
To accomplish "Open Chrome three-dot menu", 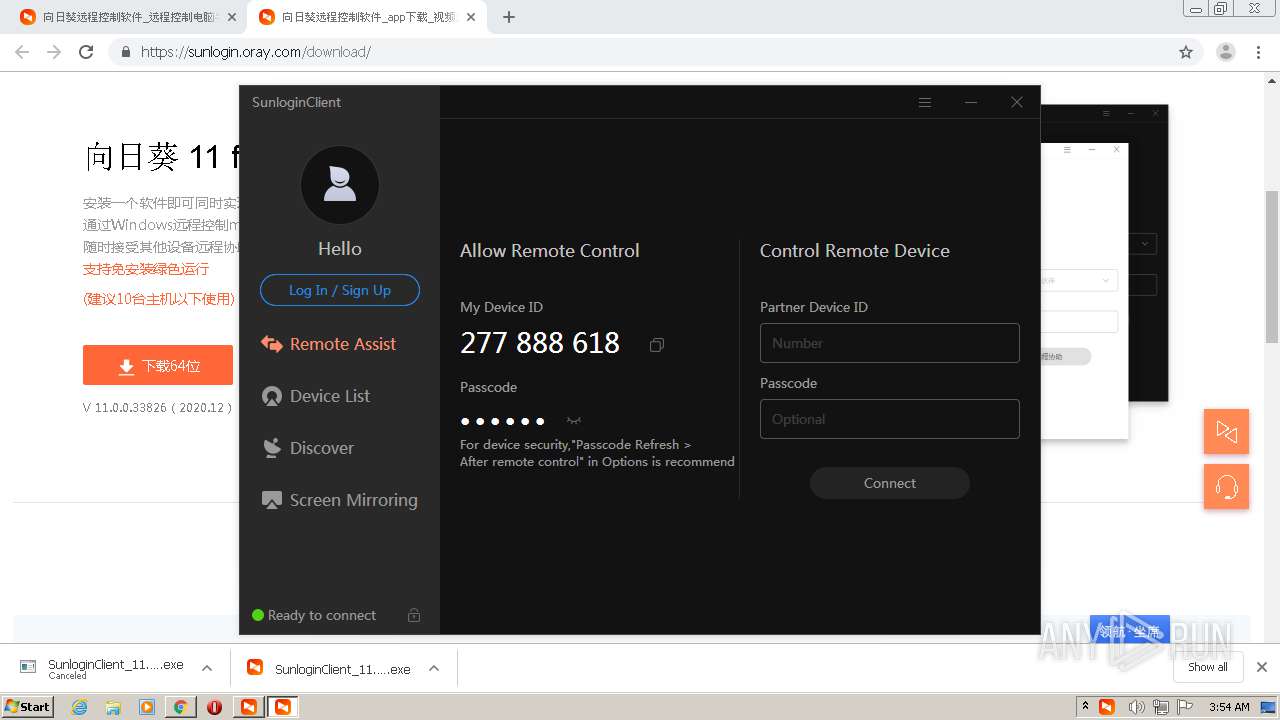I will 1258,52.
